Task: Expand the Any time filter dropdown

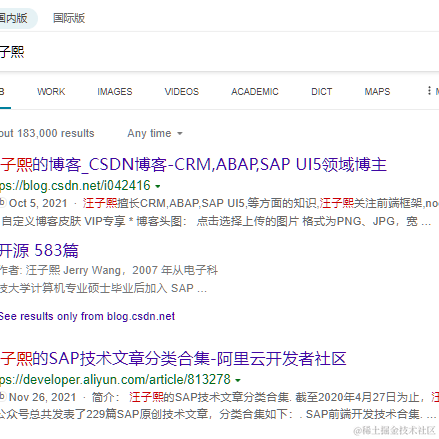Action: coord(155,133)
